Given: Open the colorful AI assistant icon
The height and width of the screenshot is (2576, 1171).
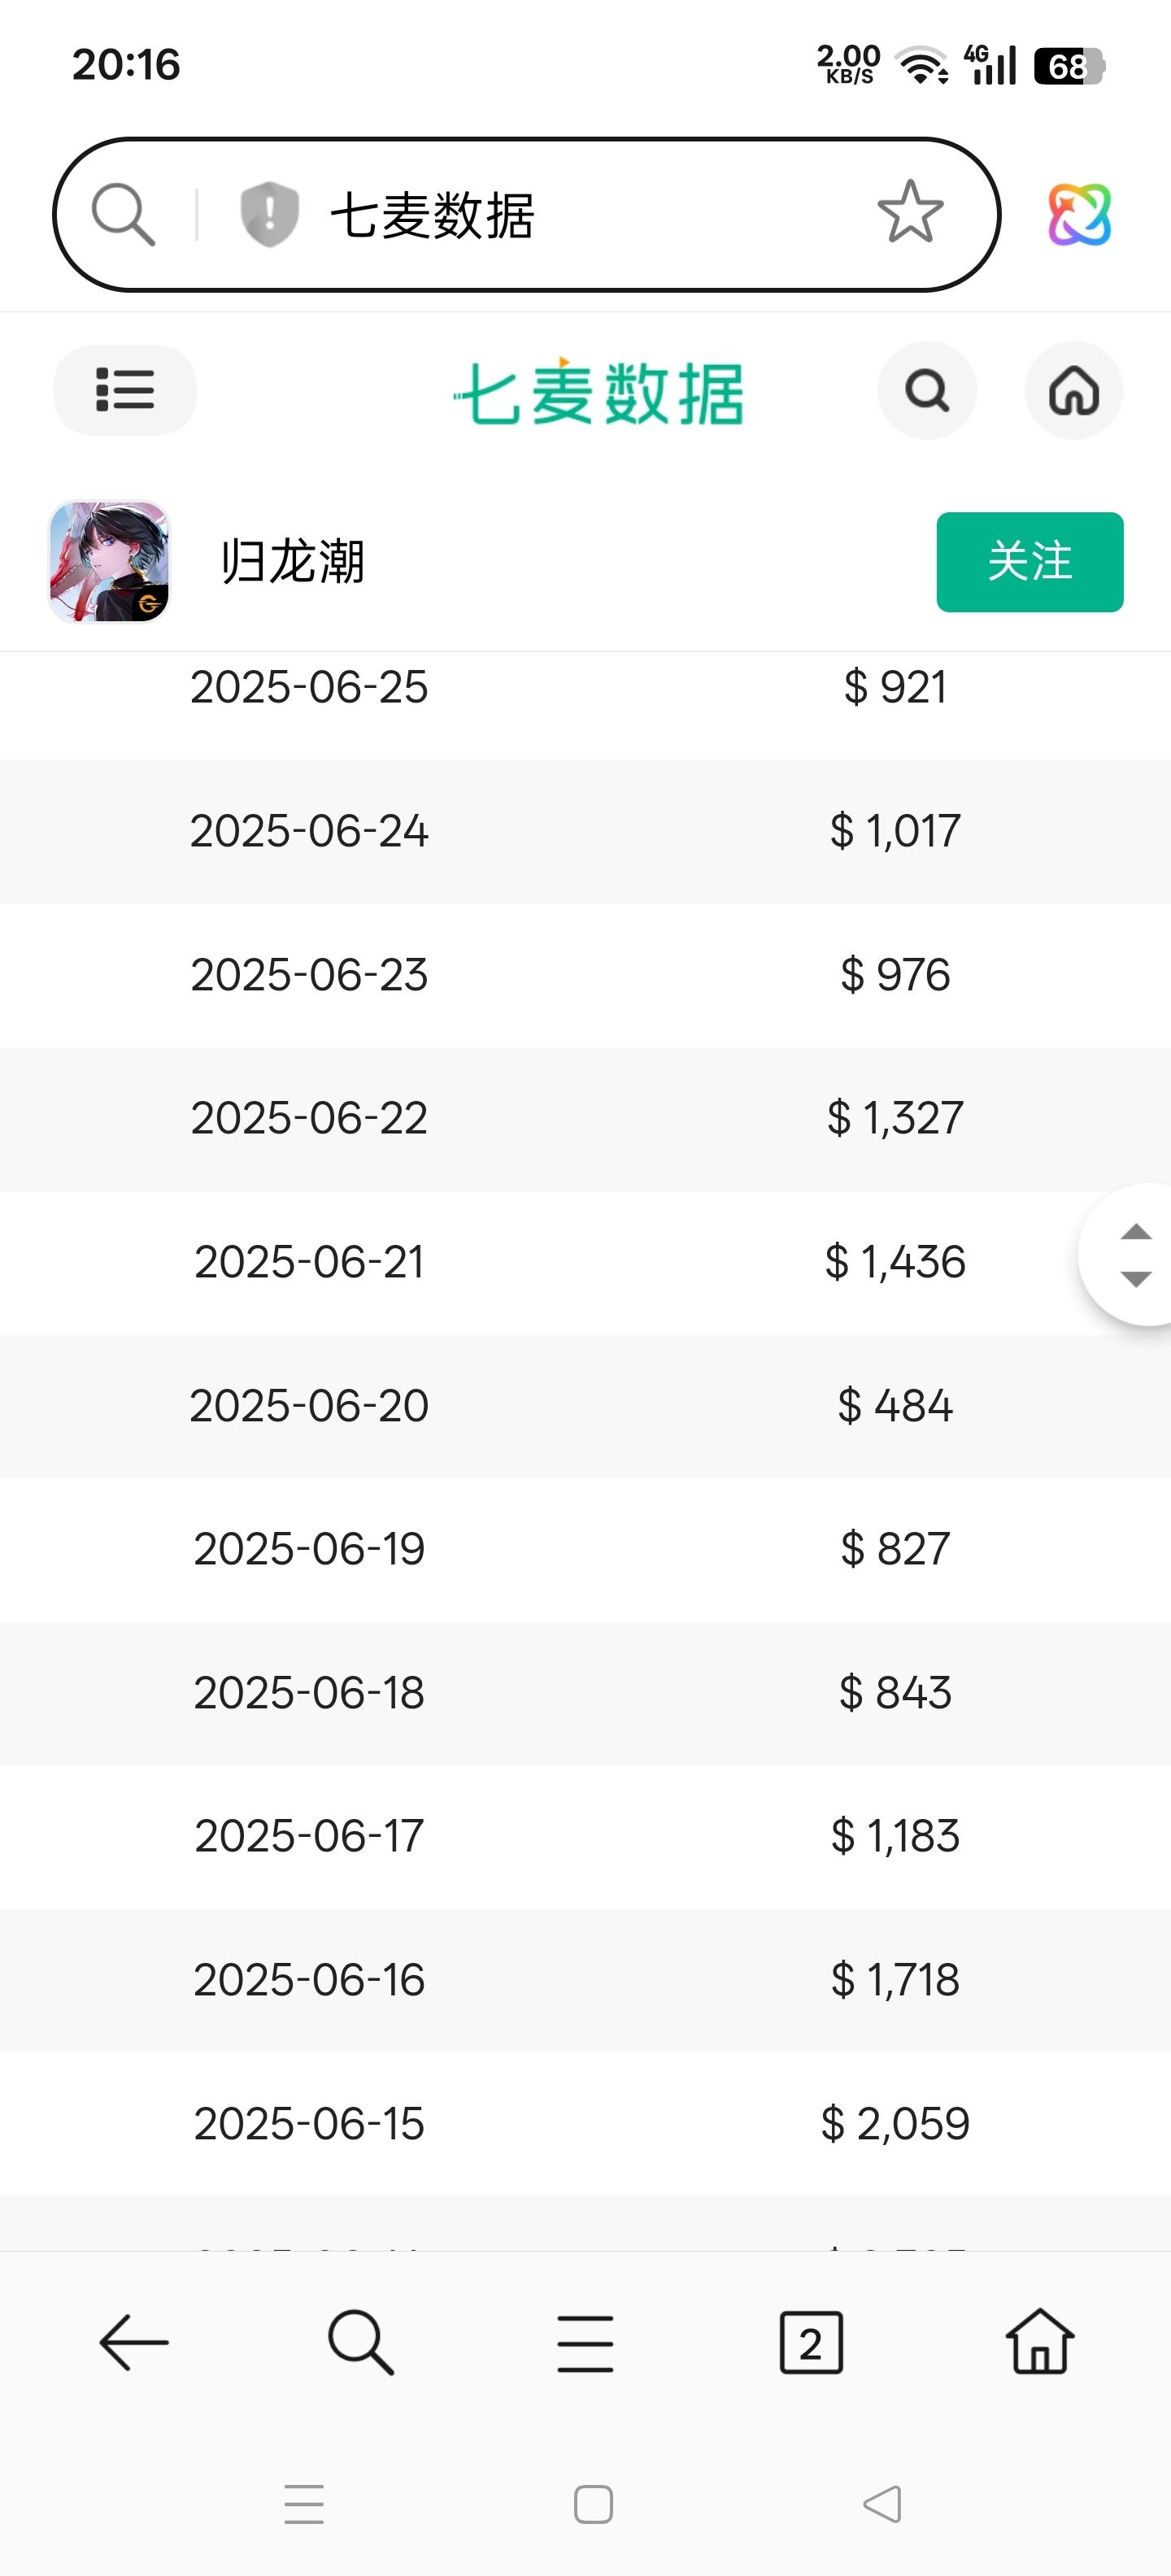Looking at the screenshot, I should (x=1079, y=214).
